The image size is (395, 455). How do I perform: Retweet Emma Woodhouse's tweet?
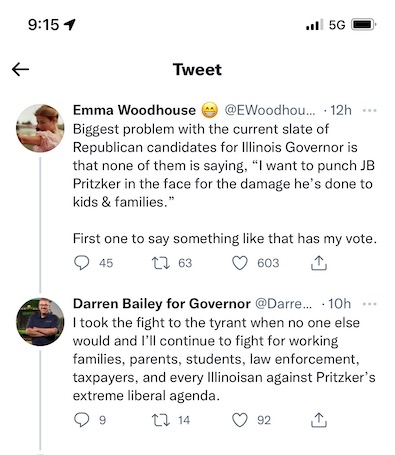coord(161,263)
